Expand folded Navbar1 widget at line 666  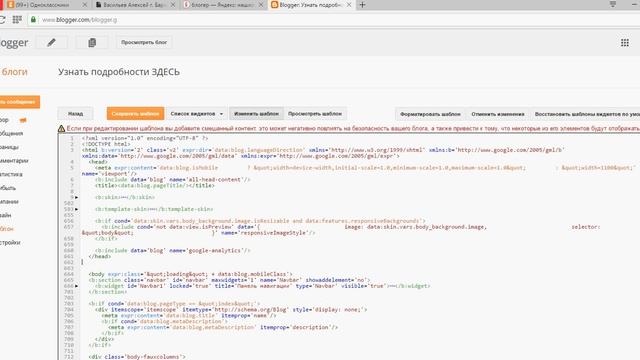click(x=76, y=286)
